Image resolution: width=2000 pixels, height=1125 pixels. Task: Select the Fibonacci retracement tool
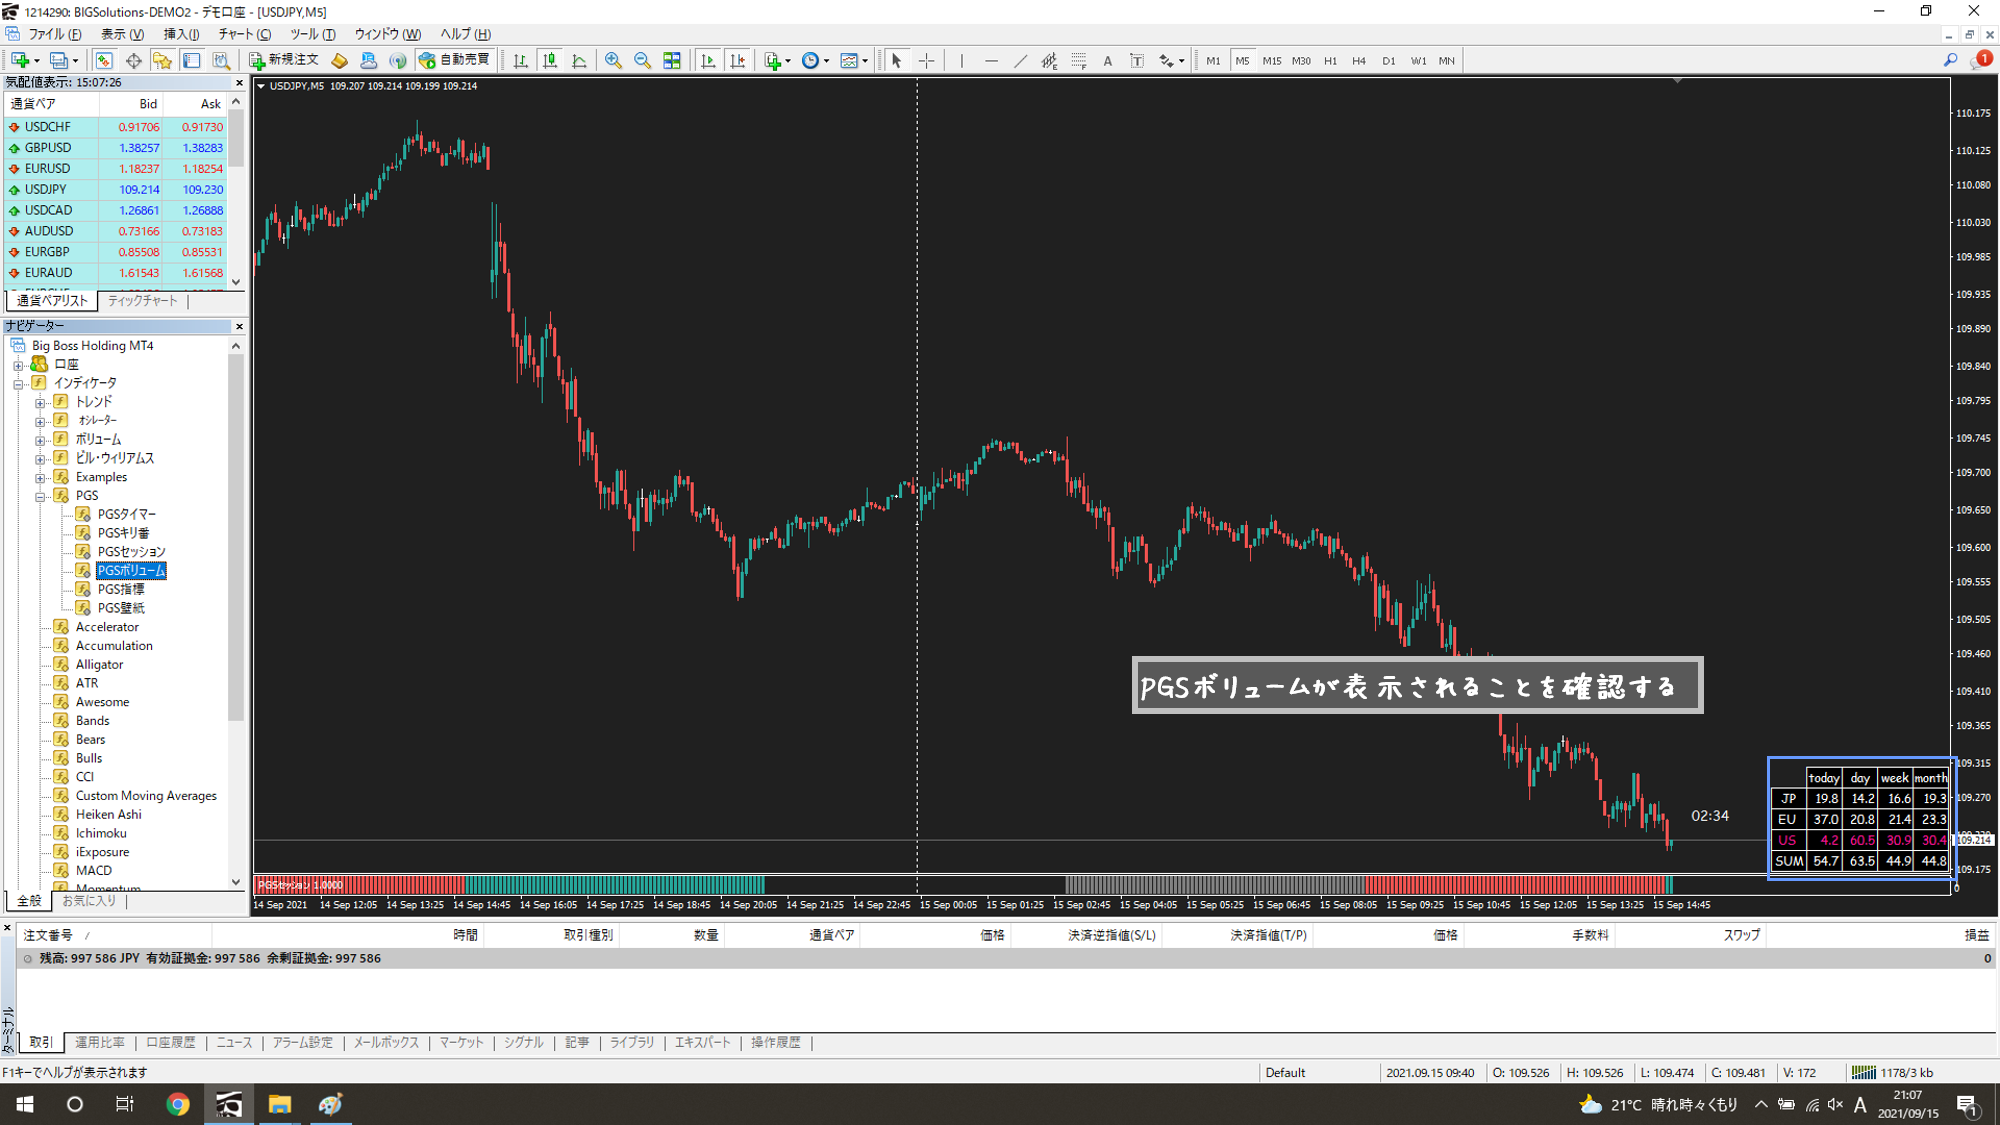tap(1078, 61)
